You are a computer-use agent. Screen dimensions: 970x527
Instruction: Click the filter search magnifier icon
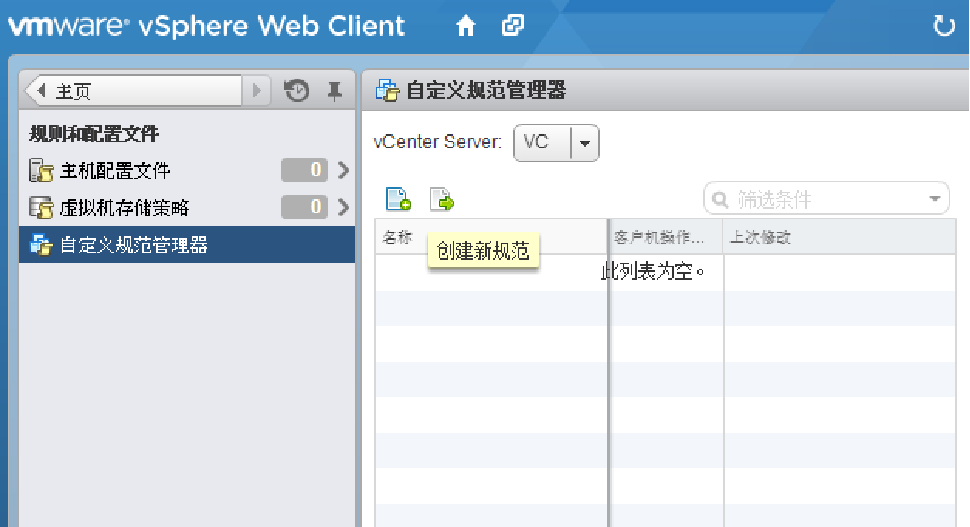click(x=719, y=200)
